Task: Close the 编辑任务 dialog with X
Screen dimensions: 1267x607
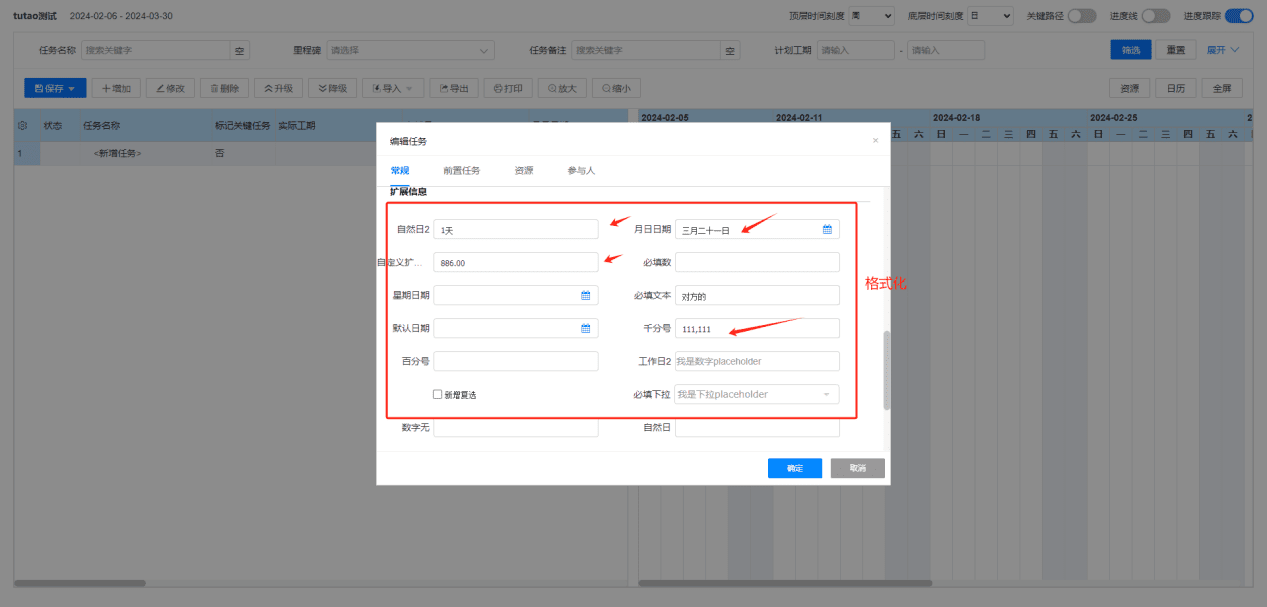Action: [x=875, y=141]
